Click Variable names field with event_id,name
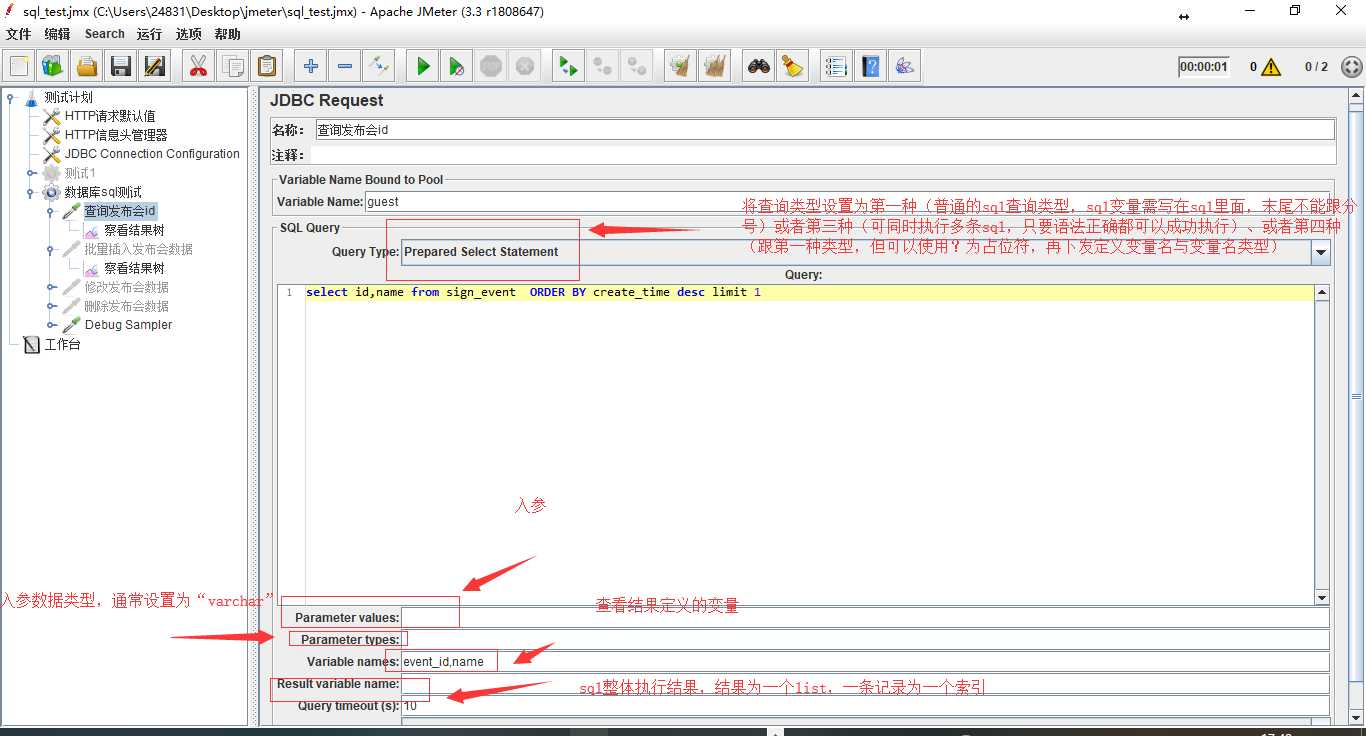1366x736 pixels. click(x=865, y=661)
